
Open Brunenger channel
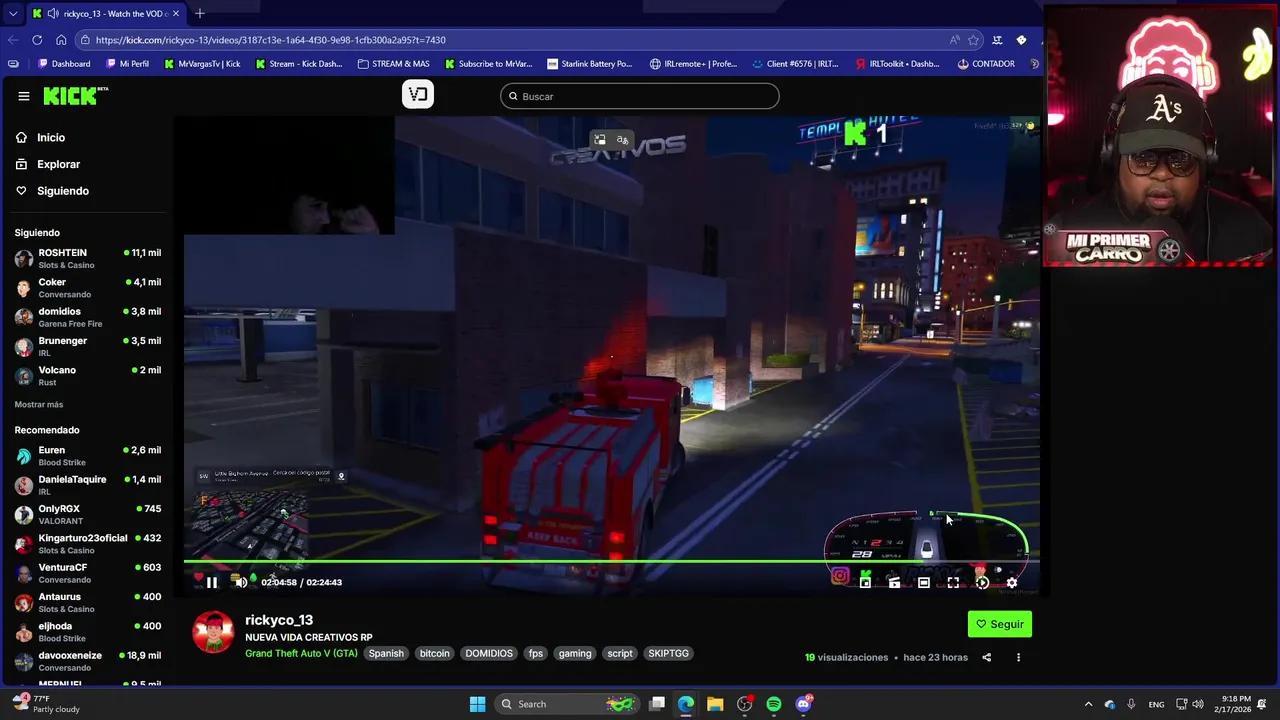coord(87,346)
